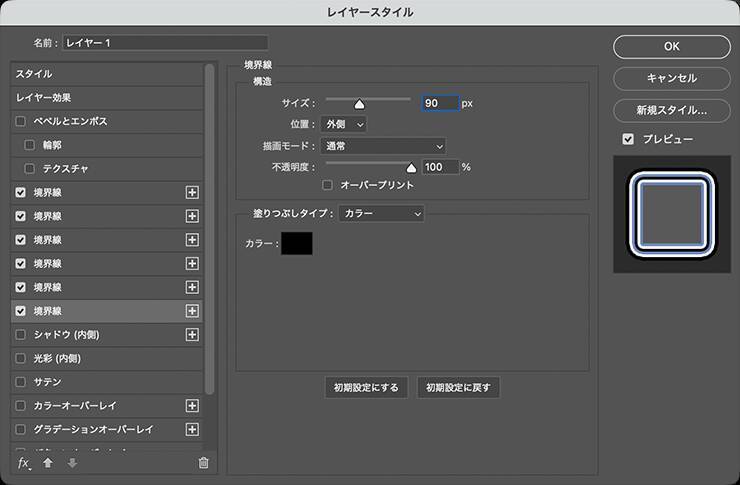The height and width of the screenshot is (485, 740).
Task: Click the style preview thumbnail
Action: 672,214
